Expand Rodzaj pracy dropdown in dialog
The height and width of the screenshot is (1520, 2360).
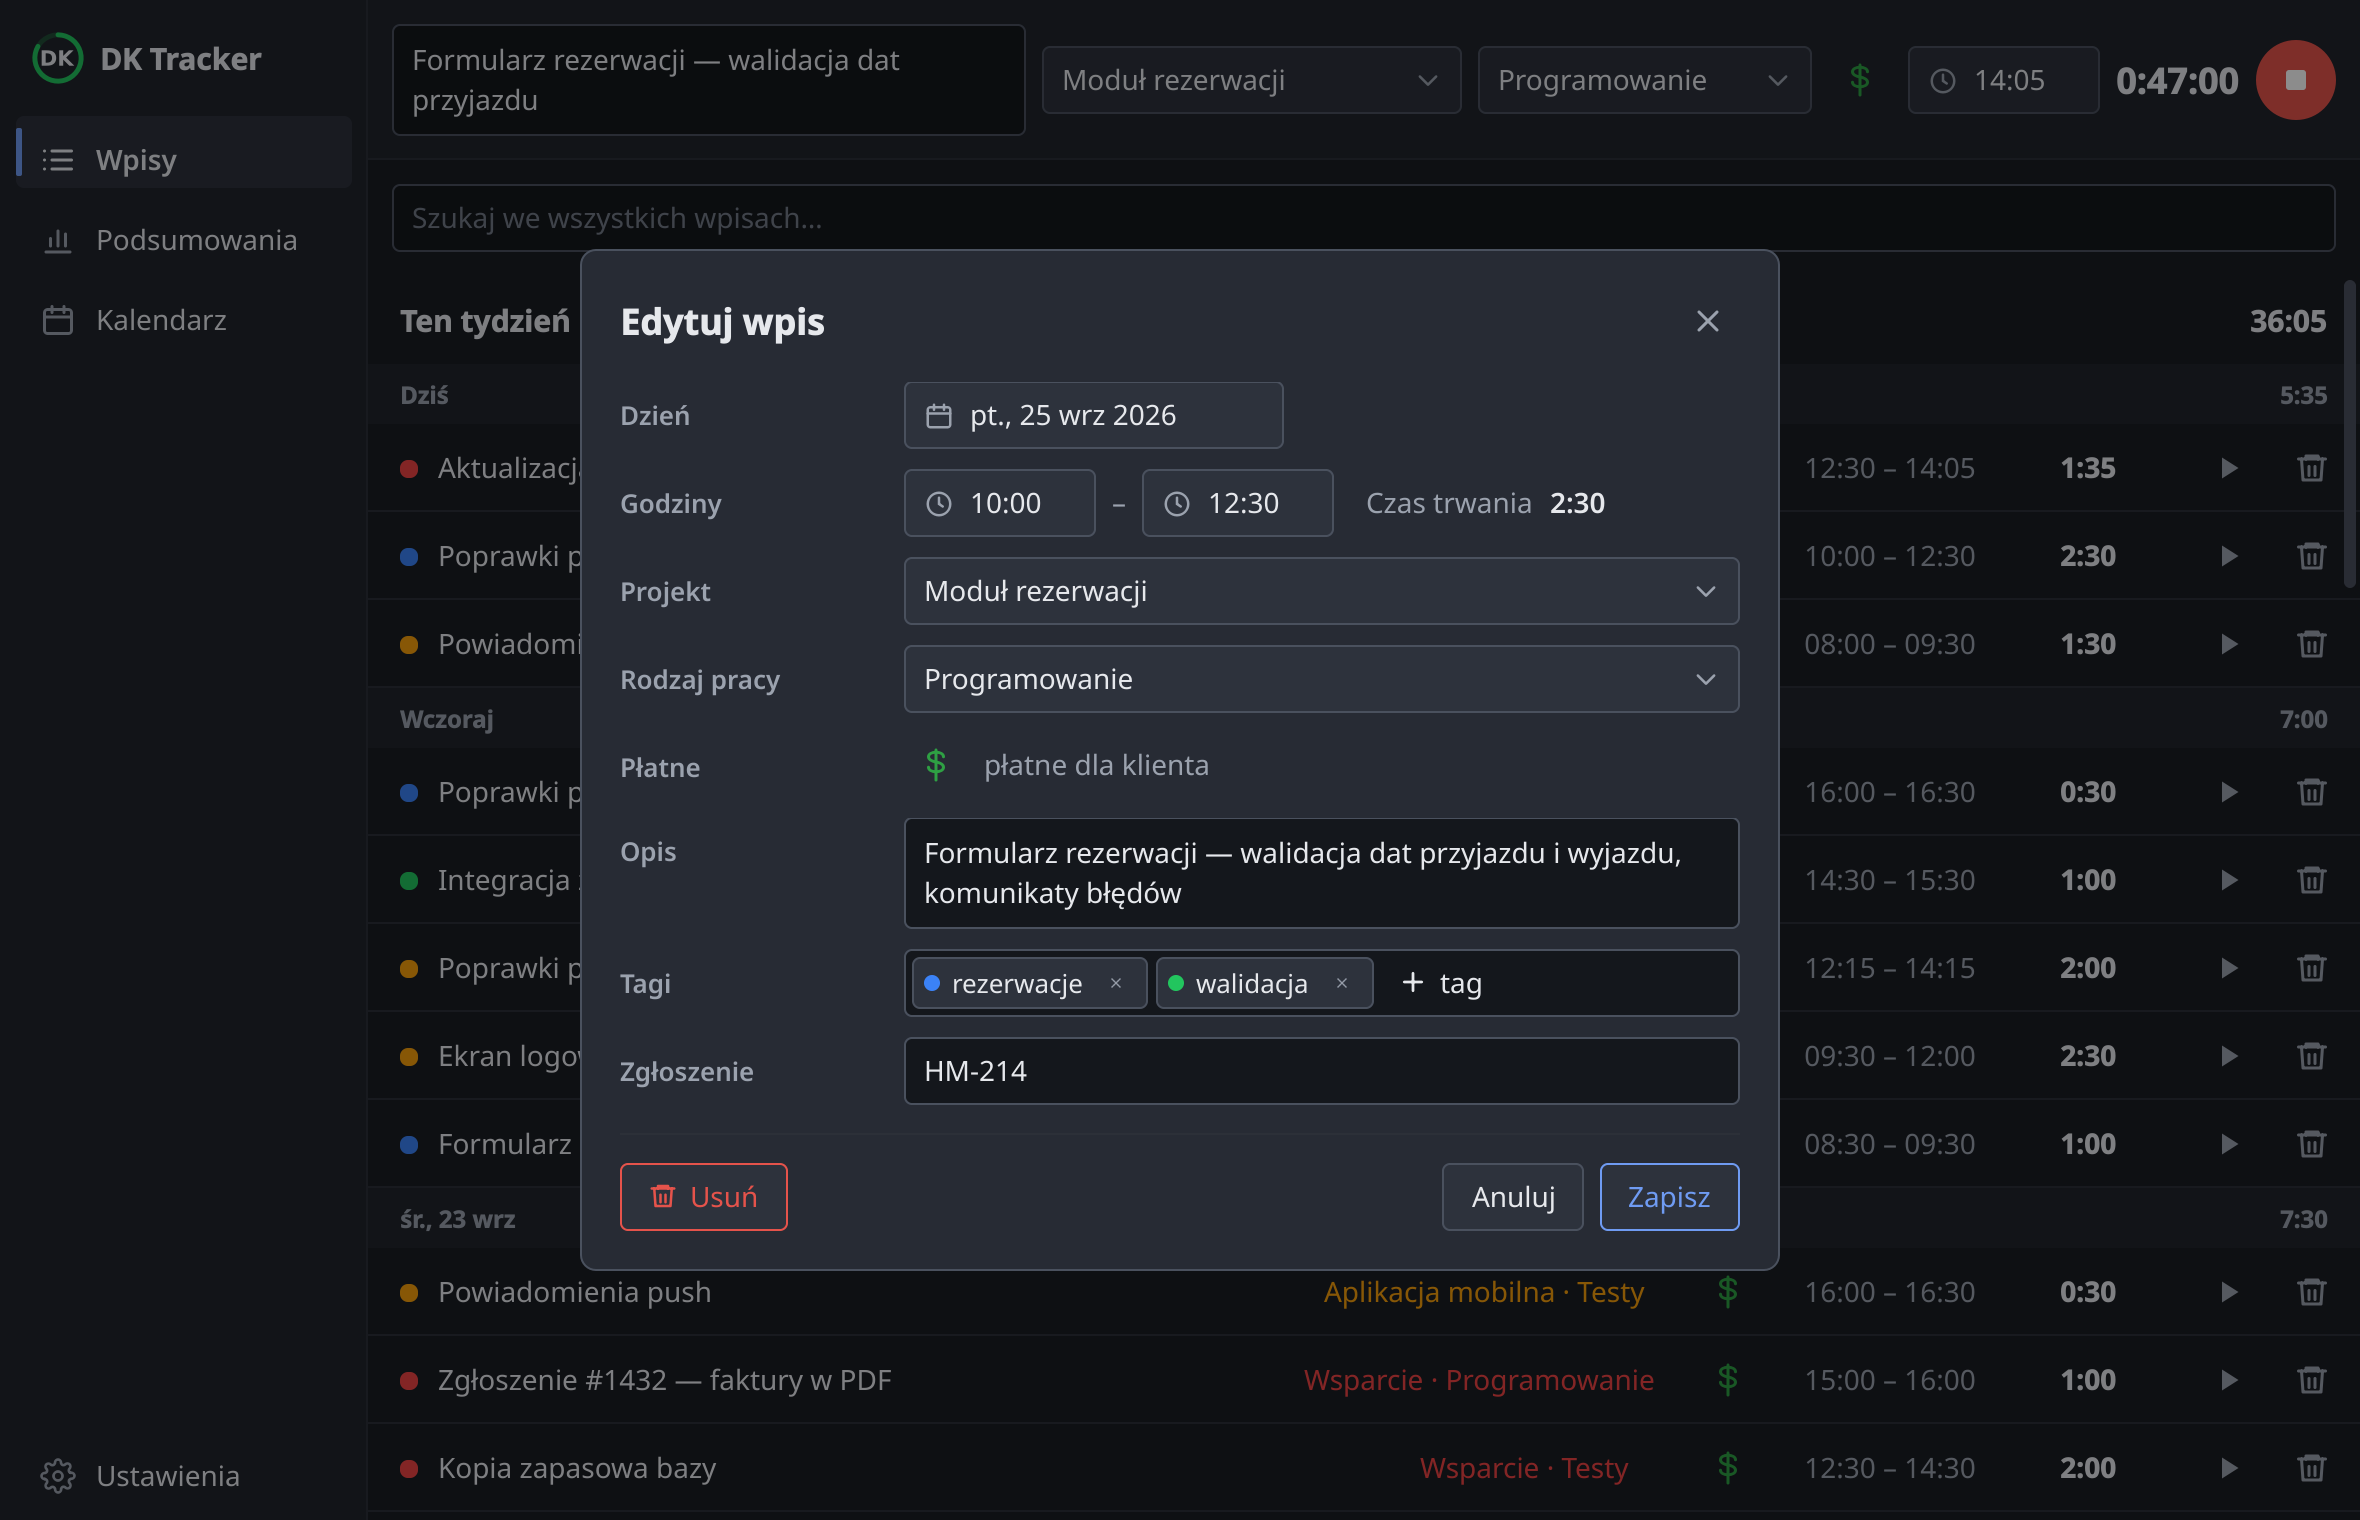1321,679
